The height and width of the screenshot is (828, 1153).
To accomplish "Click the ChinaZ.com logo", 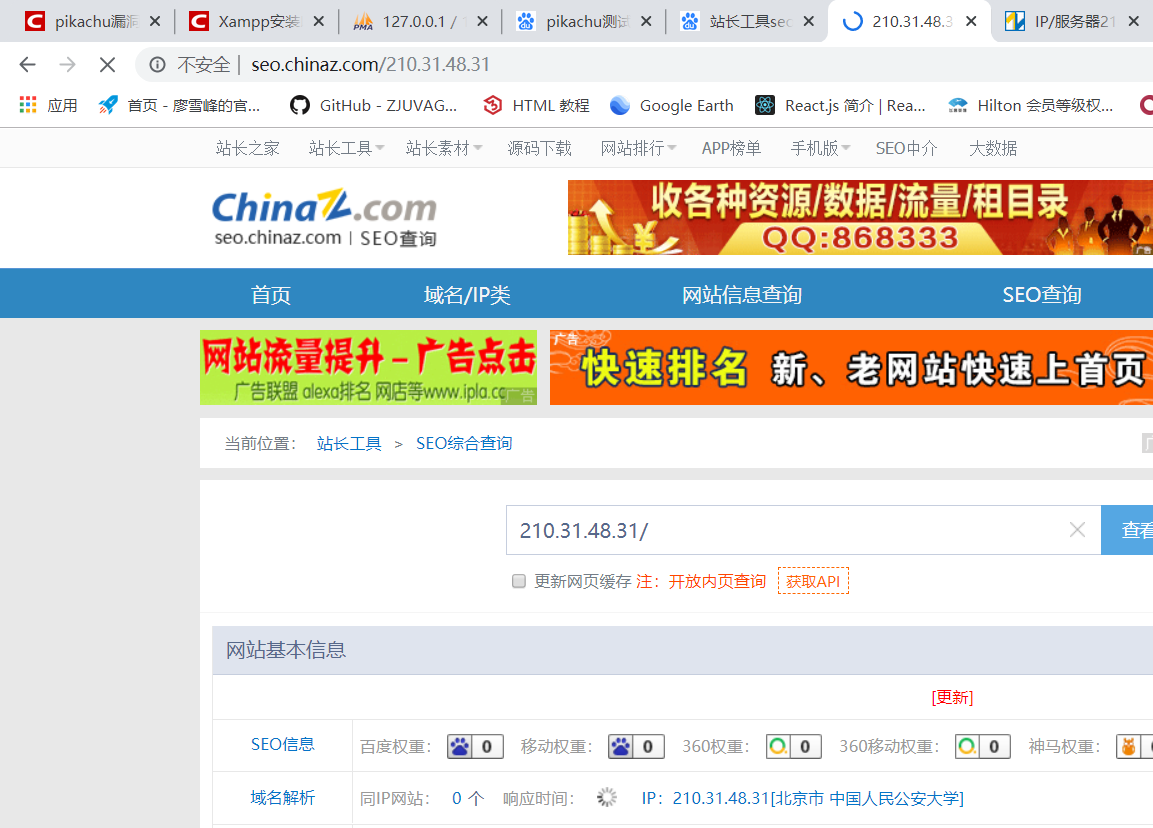I will pyautogui.click(x=324, y=218).
